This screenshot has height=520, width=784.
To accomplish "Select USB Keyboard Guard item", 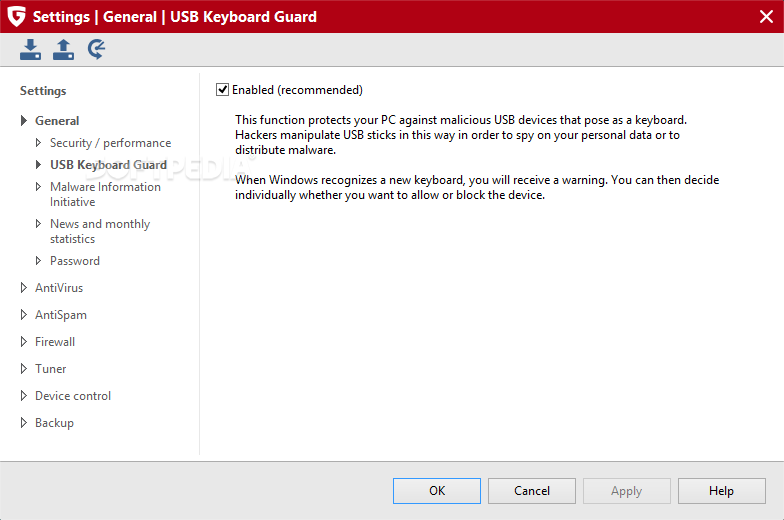I will [108, 165].
